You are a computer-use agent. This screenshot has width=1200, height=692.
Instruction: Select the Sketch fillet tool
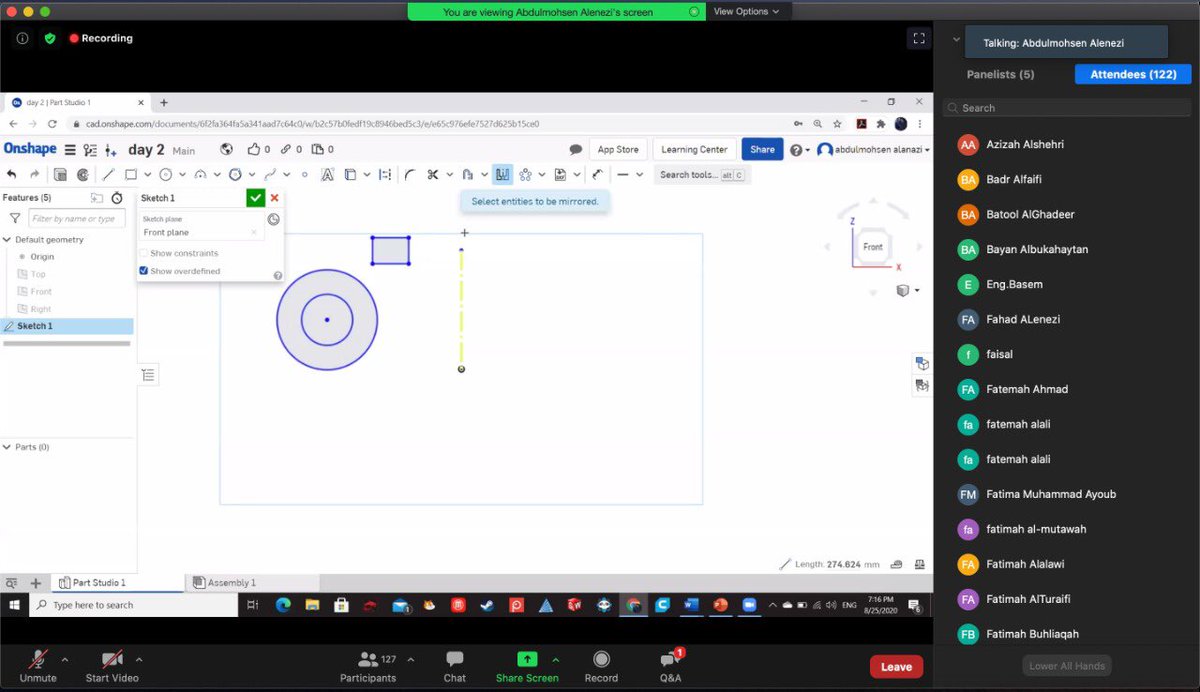pos(410,174)
